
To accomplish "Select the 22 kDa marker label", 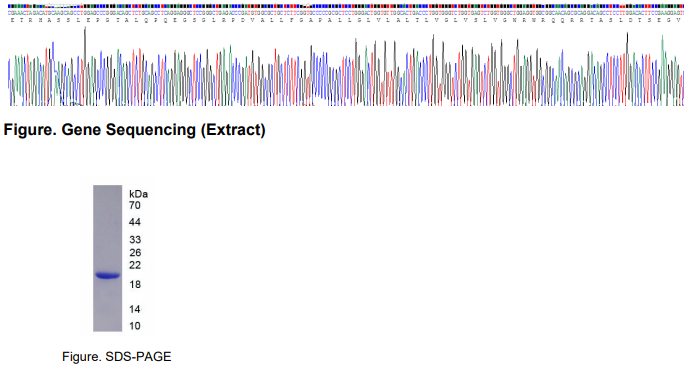I will [134, 265].
